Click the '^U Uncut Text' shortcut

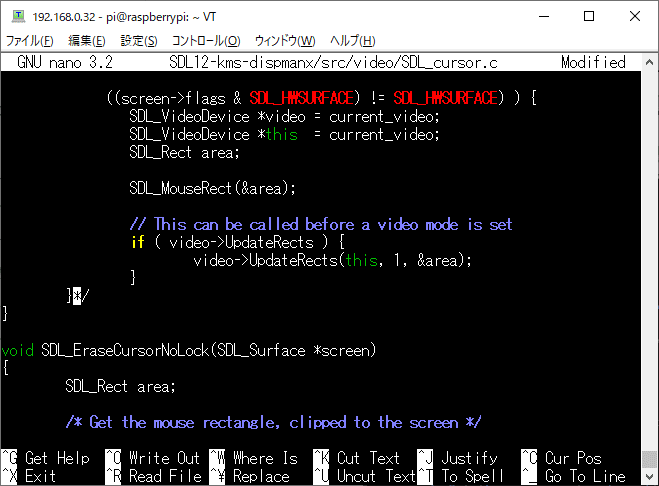(364, 476)
